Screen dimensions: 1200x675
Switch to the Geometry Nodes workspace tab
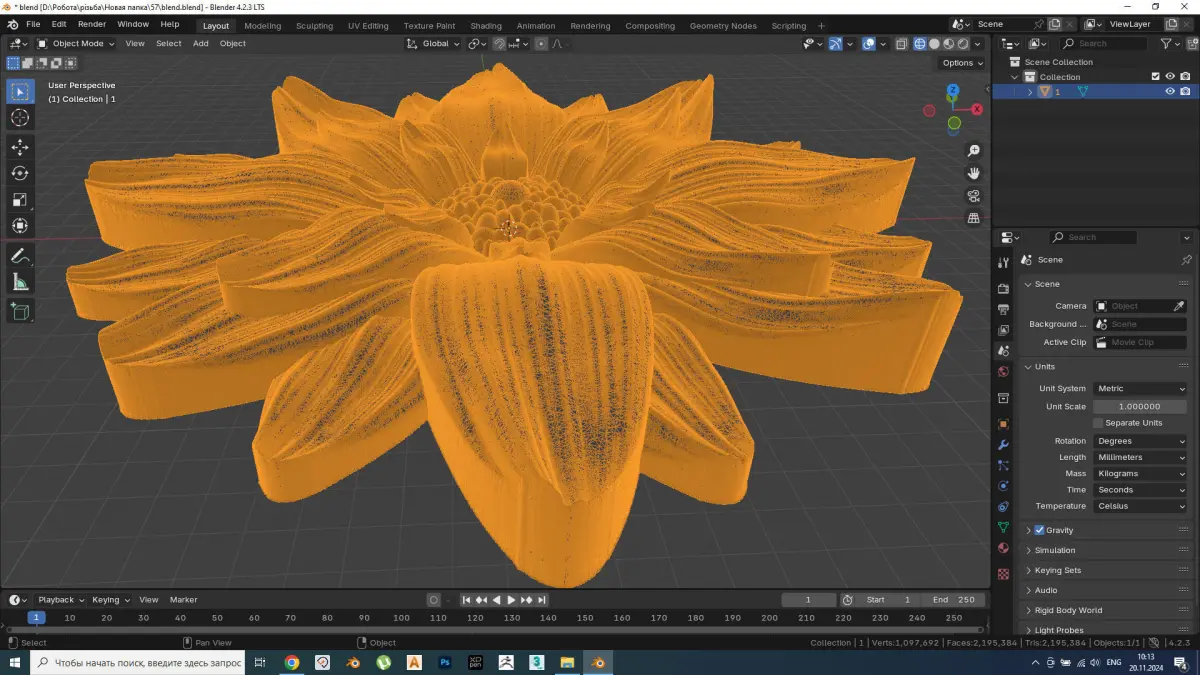723,26
